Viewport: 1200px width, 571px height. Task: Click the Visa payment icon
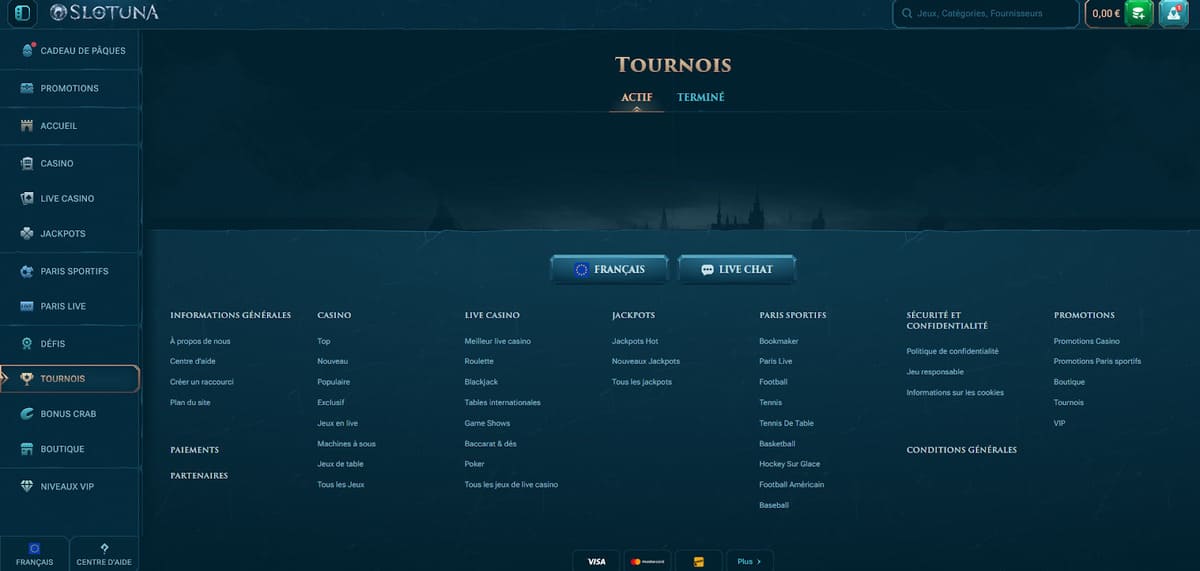(x=597, y=562)
